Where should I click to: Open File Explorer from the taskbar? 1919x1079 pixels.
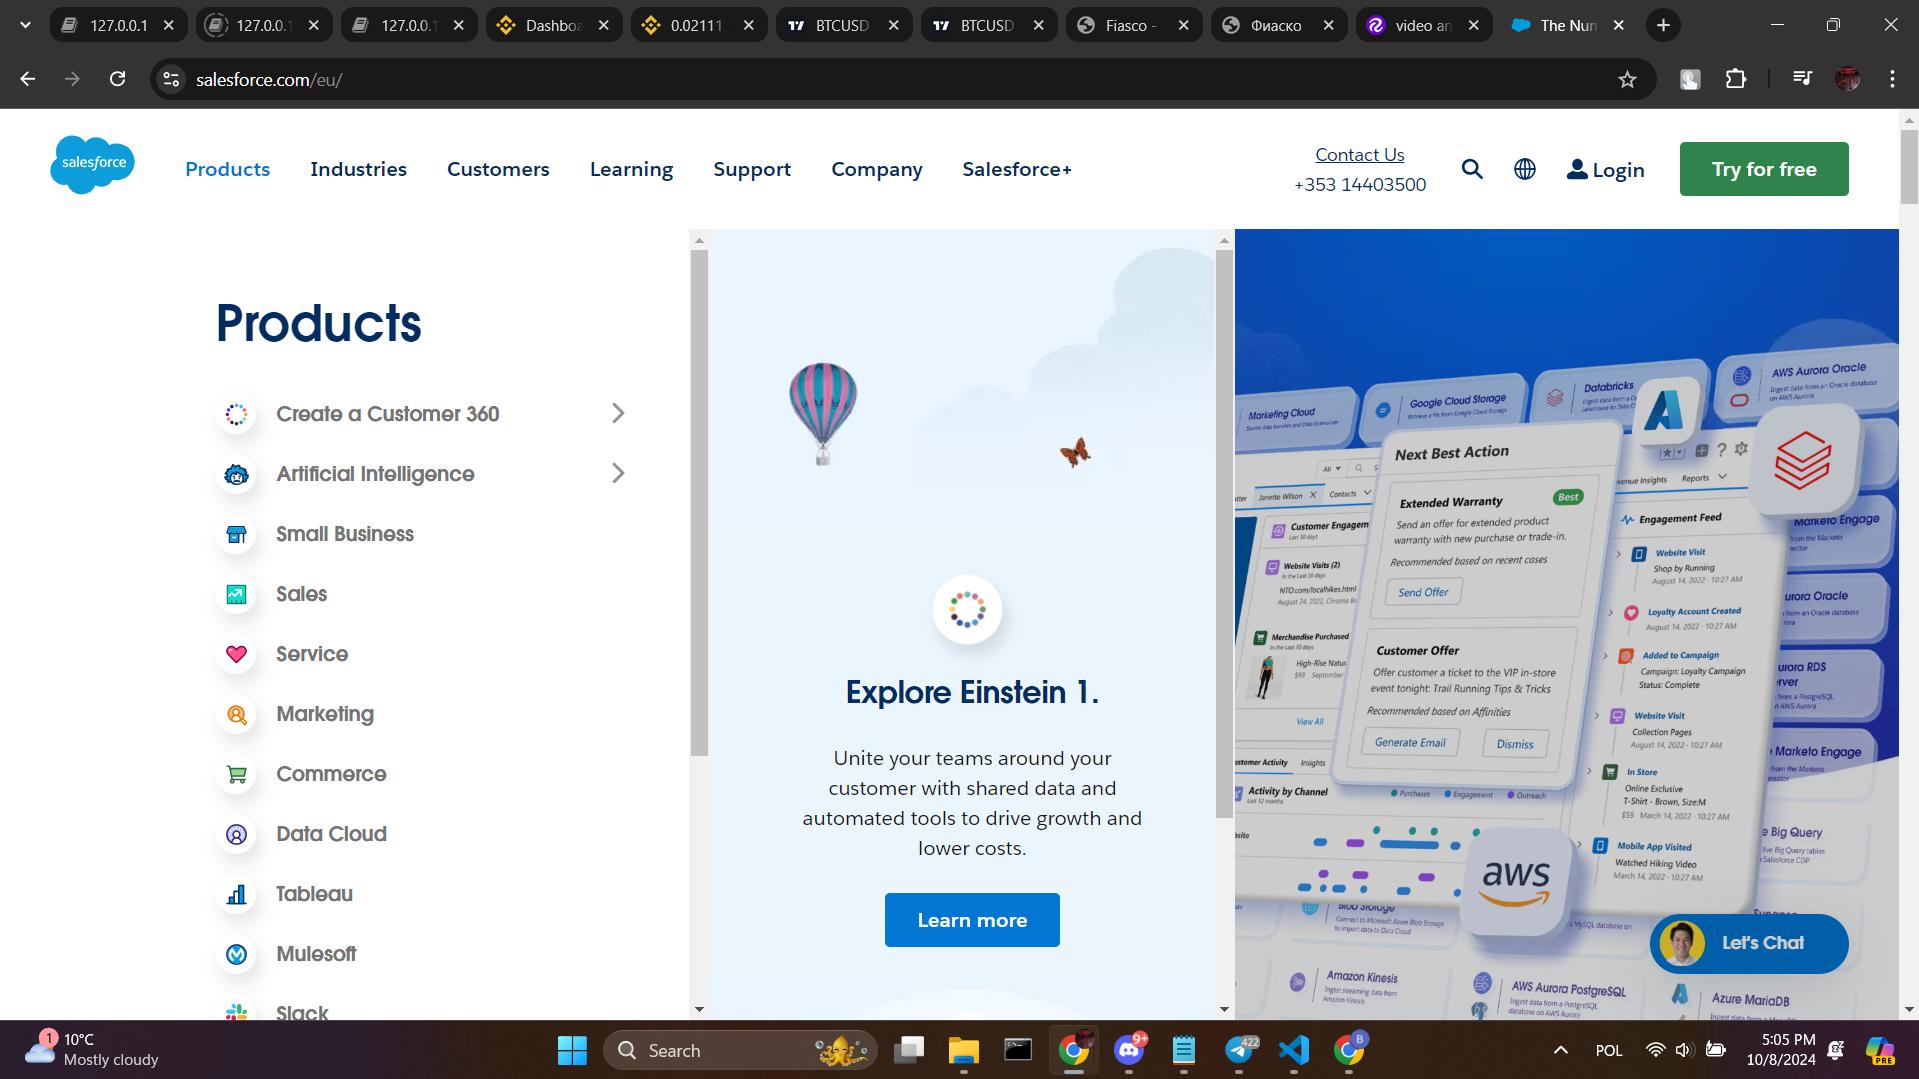[x=963, y=1050]
